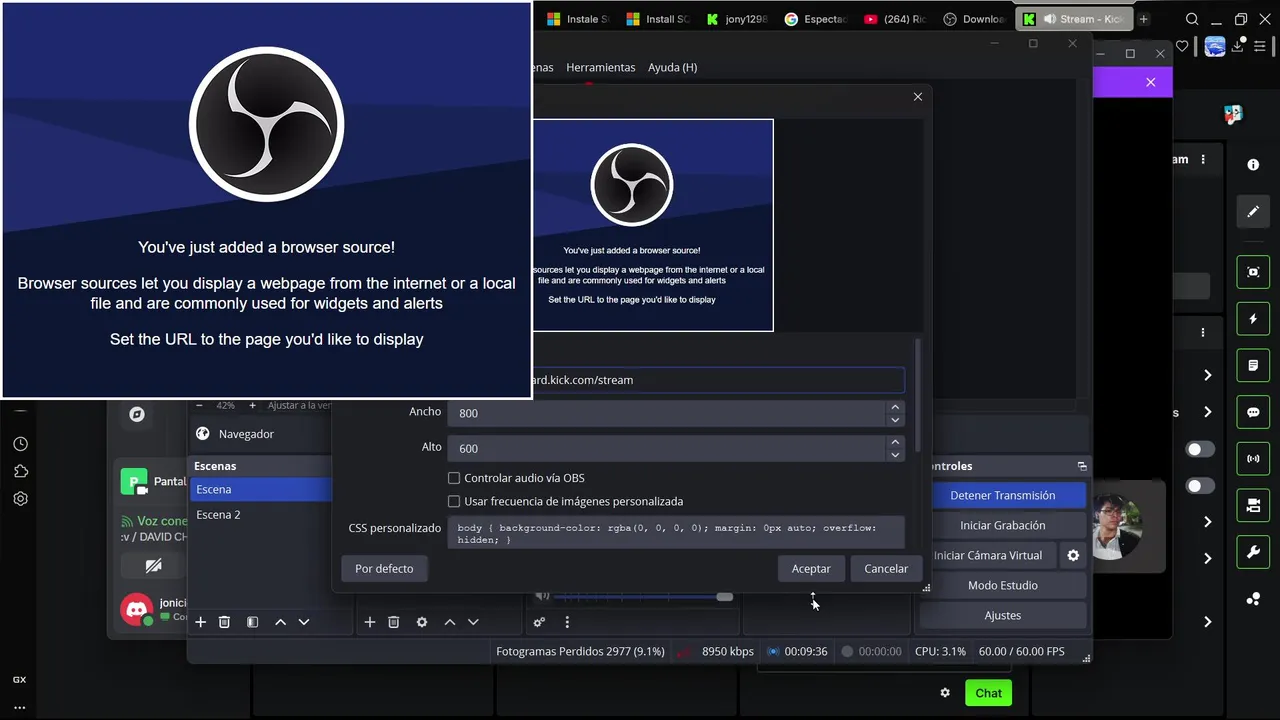Expand the Kick chevron row beside the avatar's top

click(1207, 521)
